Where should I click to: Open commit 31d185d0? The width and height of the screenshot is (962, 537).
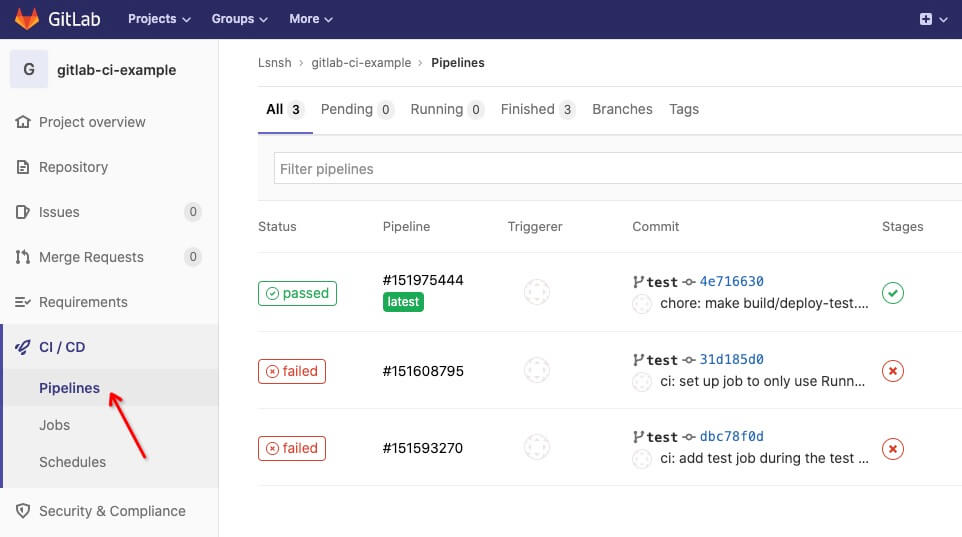[731, 359]
